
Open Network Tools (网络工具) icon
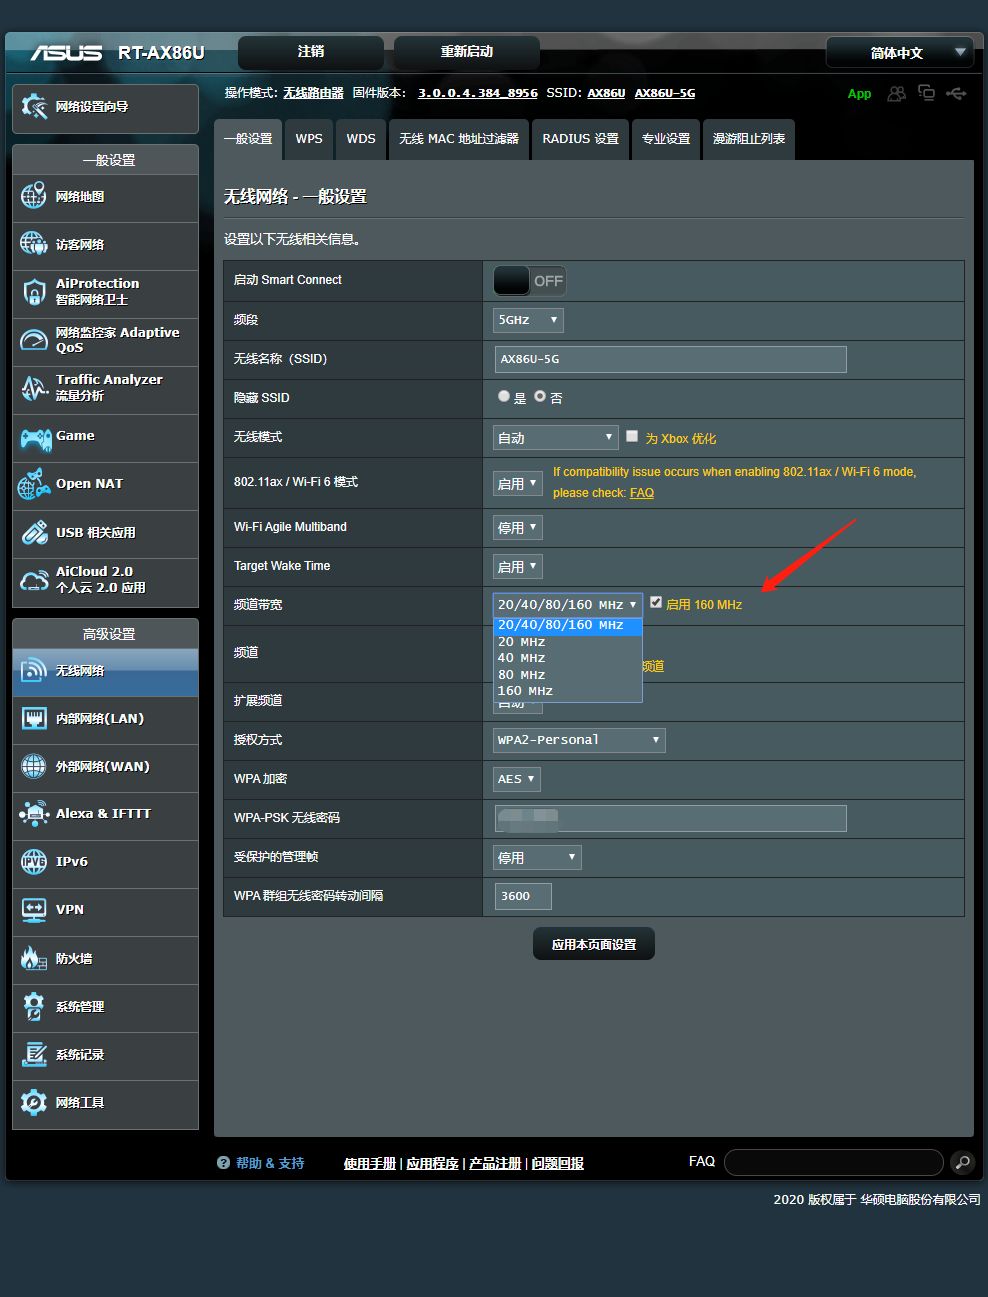[x=34, y=1102]
